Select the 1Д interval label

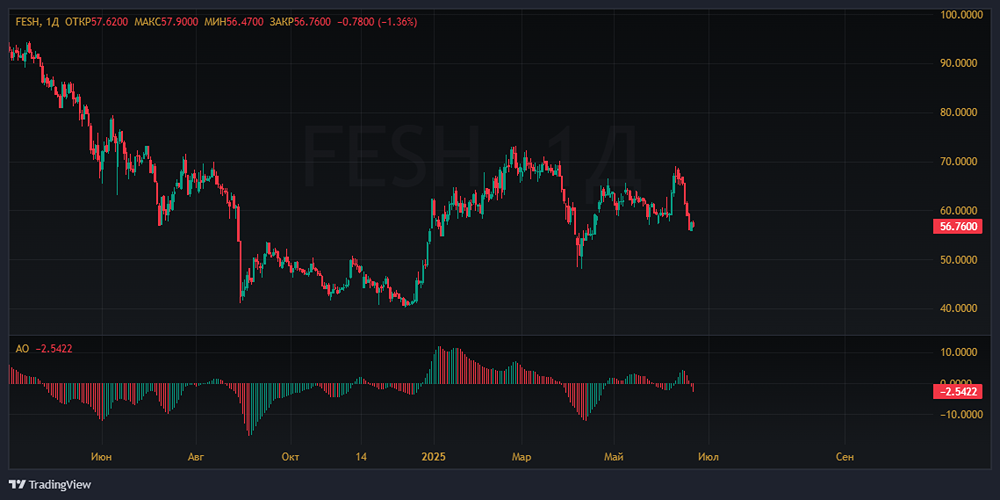[52, 21]
